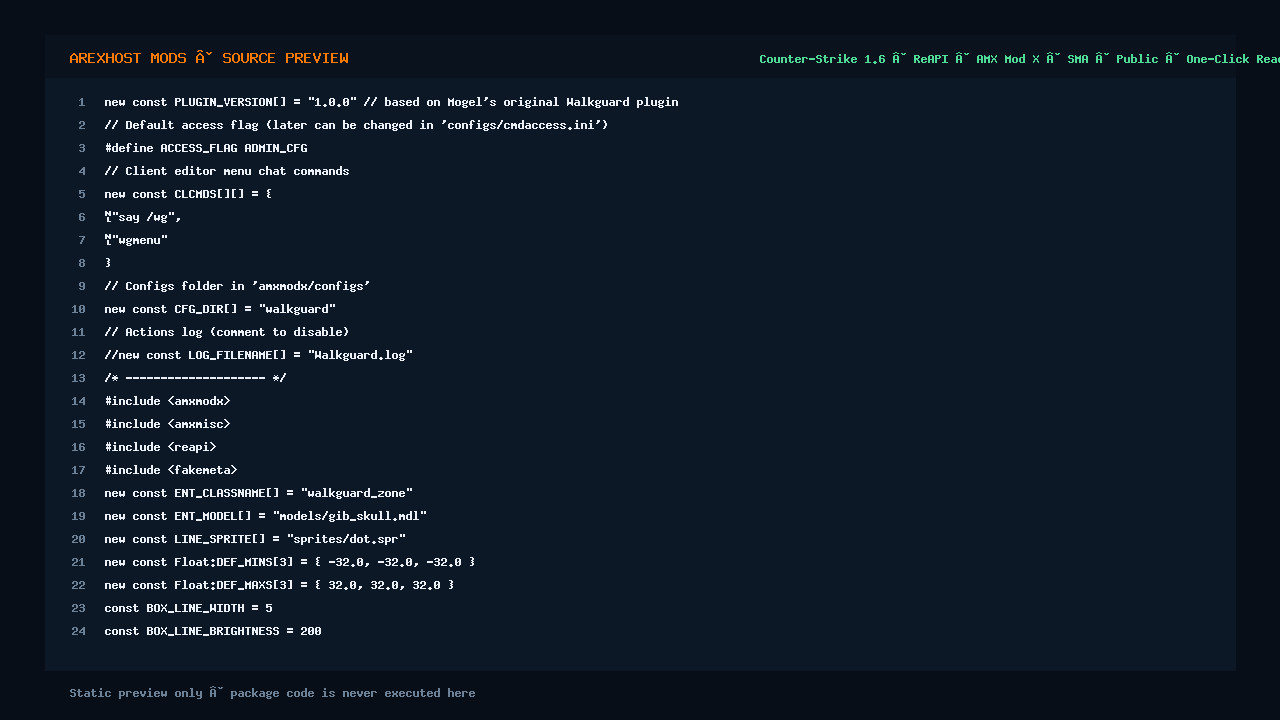Viewport: 1280px width, 720px height.
Task: Click the Counter-Strike 1.6 ReAPI tagline text
Action: click(x=1019, y=59)
